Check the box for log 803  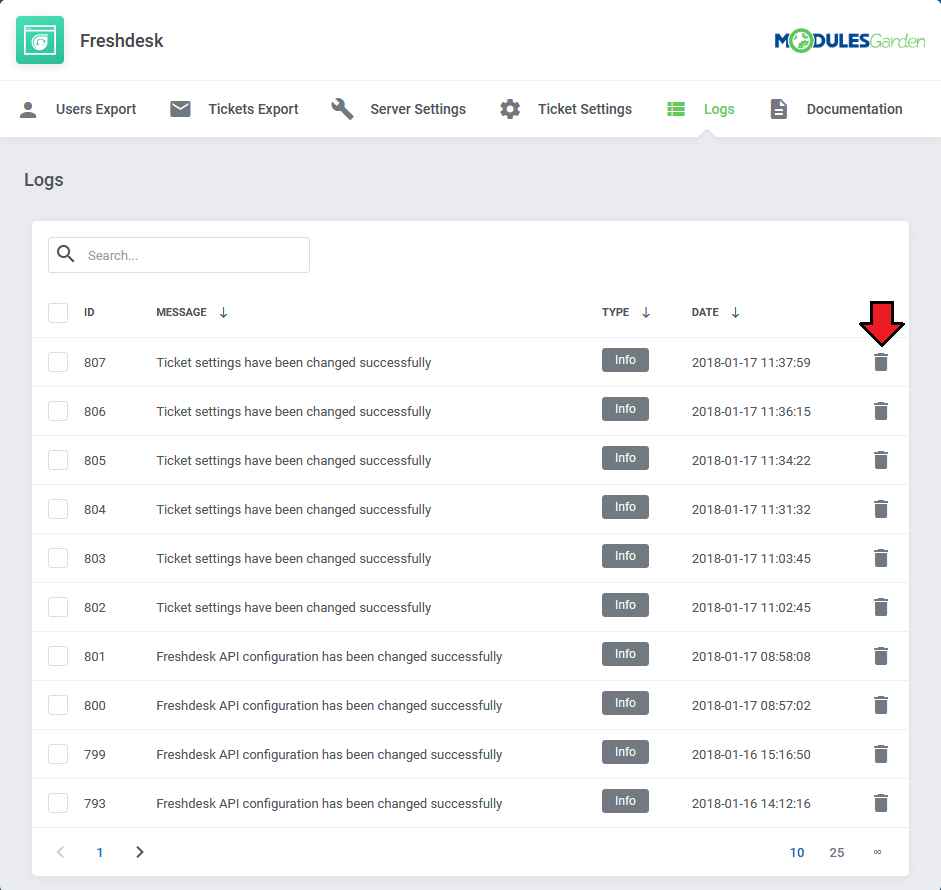click(58, 558)
